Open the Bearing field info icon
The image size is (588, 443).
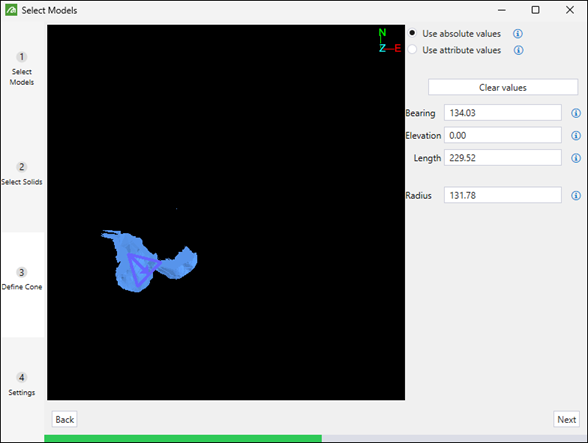point(576,113)
